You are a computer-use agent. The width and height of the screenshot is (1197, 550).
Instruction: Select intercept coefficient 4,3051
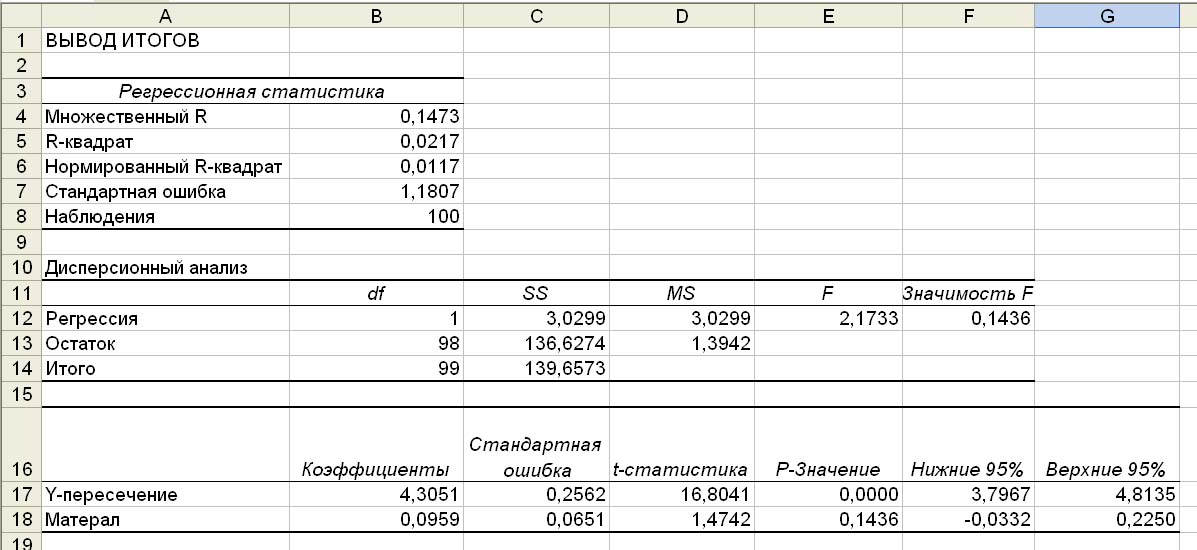(x=376, y=494)
